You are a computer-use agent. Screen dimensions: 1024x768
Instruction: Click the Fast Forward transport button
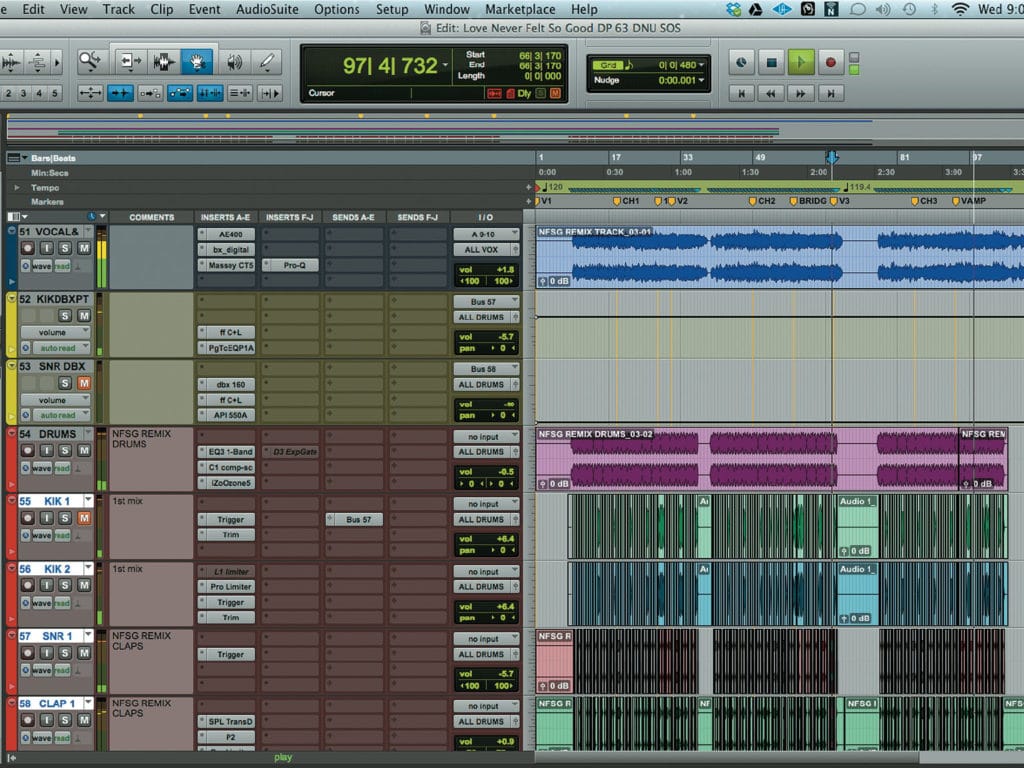point(801,93)
